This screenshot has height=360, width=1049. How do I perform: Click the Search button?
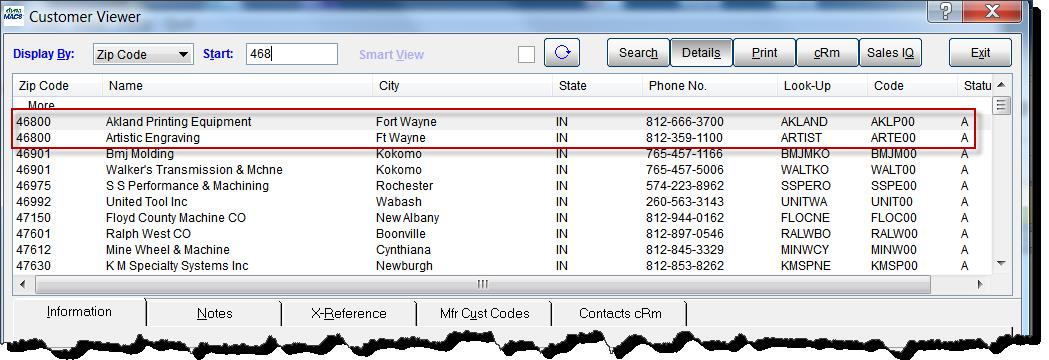(638, 53)
